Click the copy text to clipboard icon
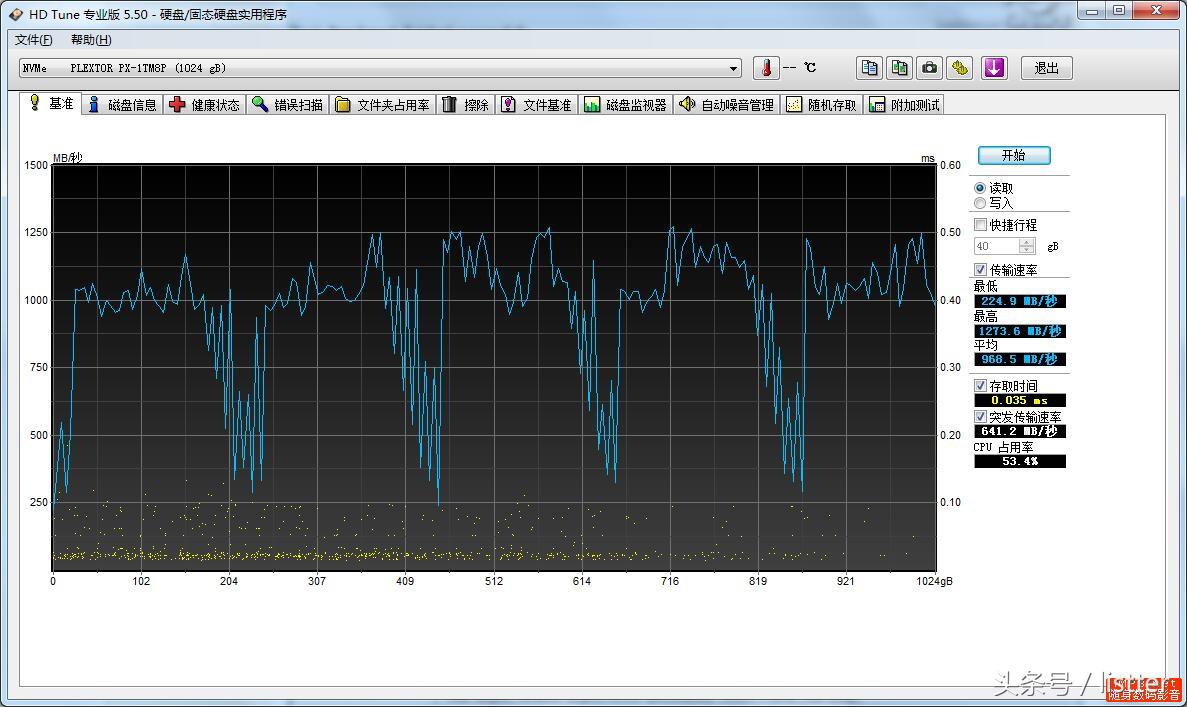 point(870,68)
